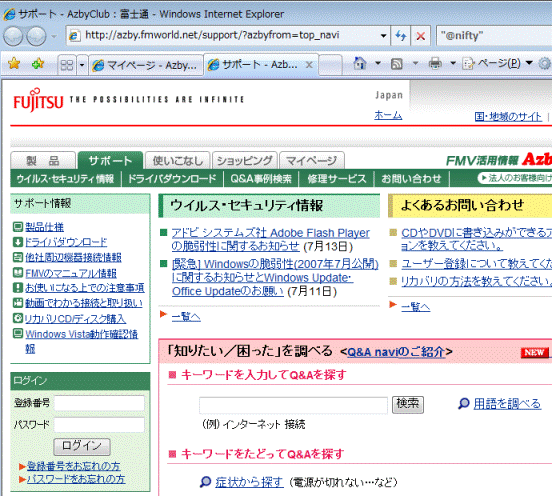Click 一覧へ under FAQ section

point(415,307)
